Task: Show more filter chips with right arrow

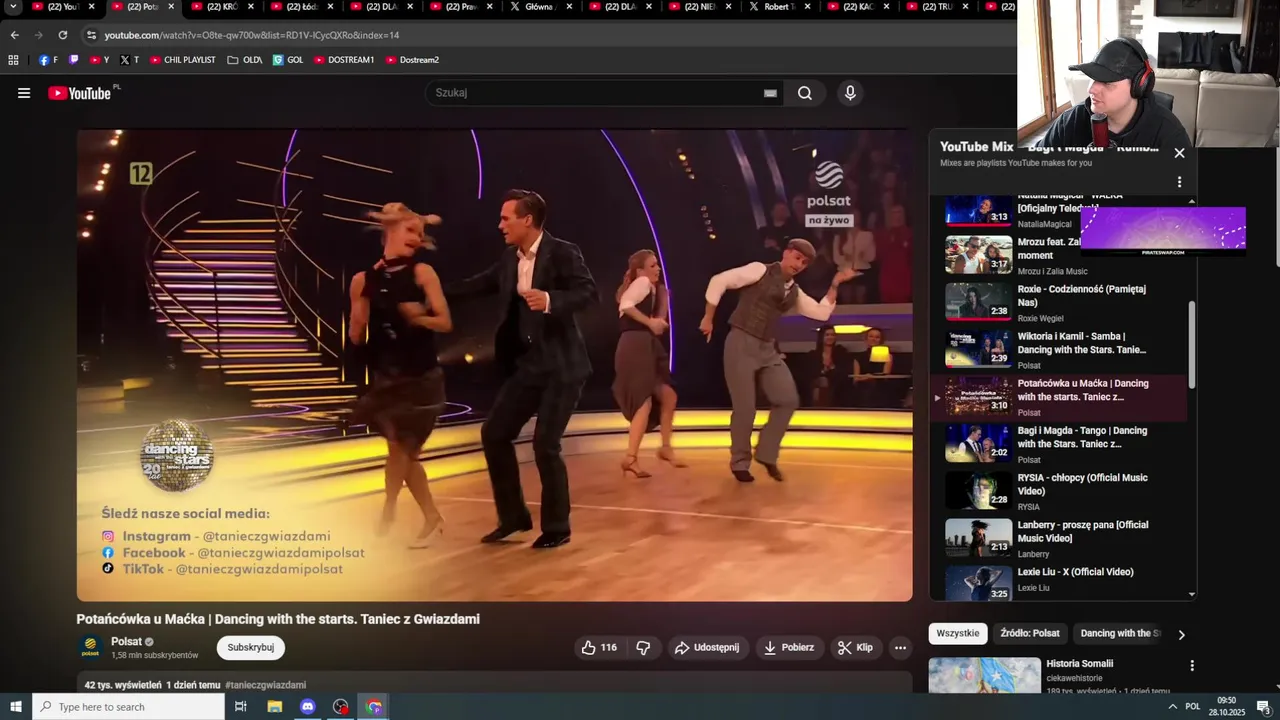Action: click(x=1181, y=634)
